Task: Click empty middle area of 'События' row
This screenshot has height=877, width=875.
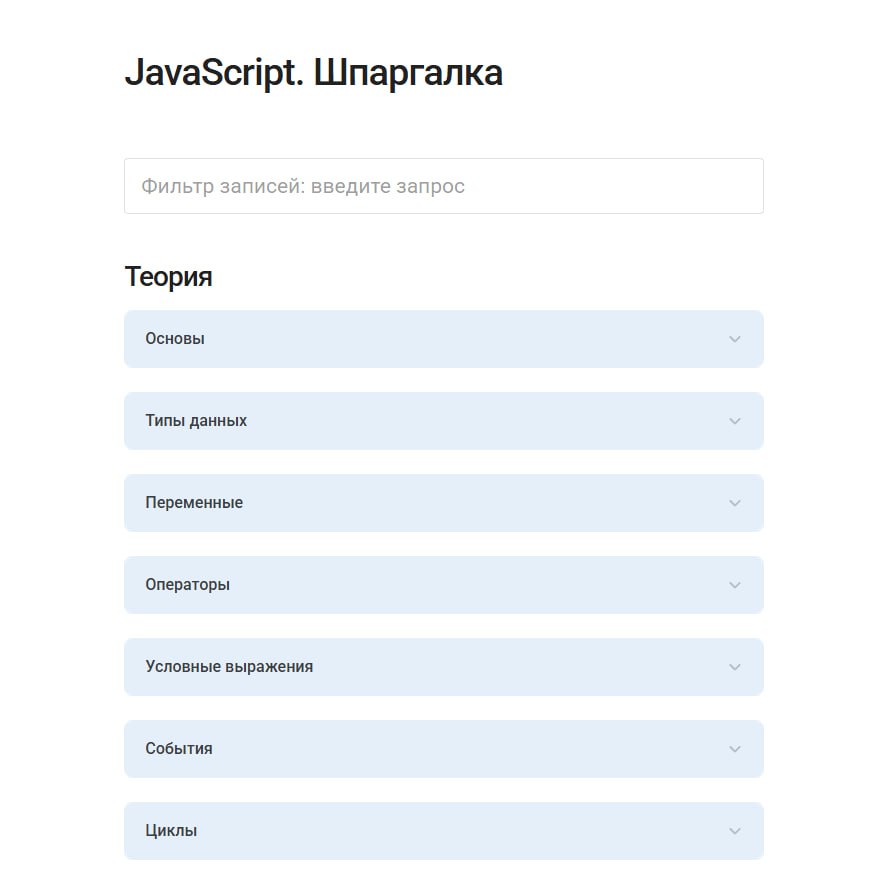Action: (x=450, y=749)
